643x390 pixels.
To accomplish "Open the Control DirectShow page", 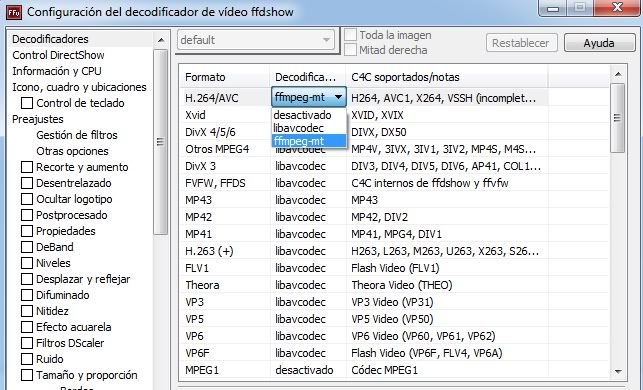I will (x=58, y=55).
